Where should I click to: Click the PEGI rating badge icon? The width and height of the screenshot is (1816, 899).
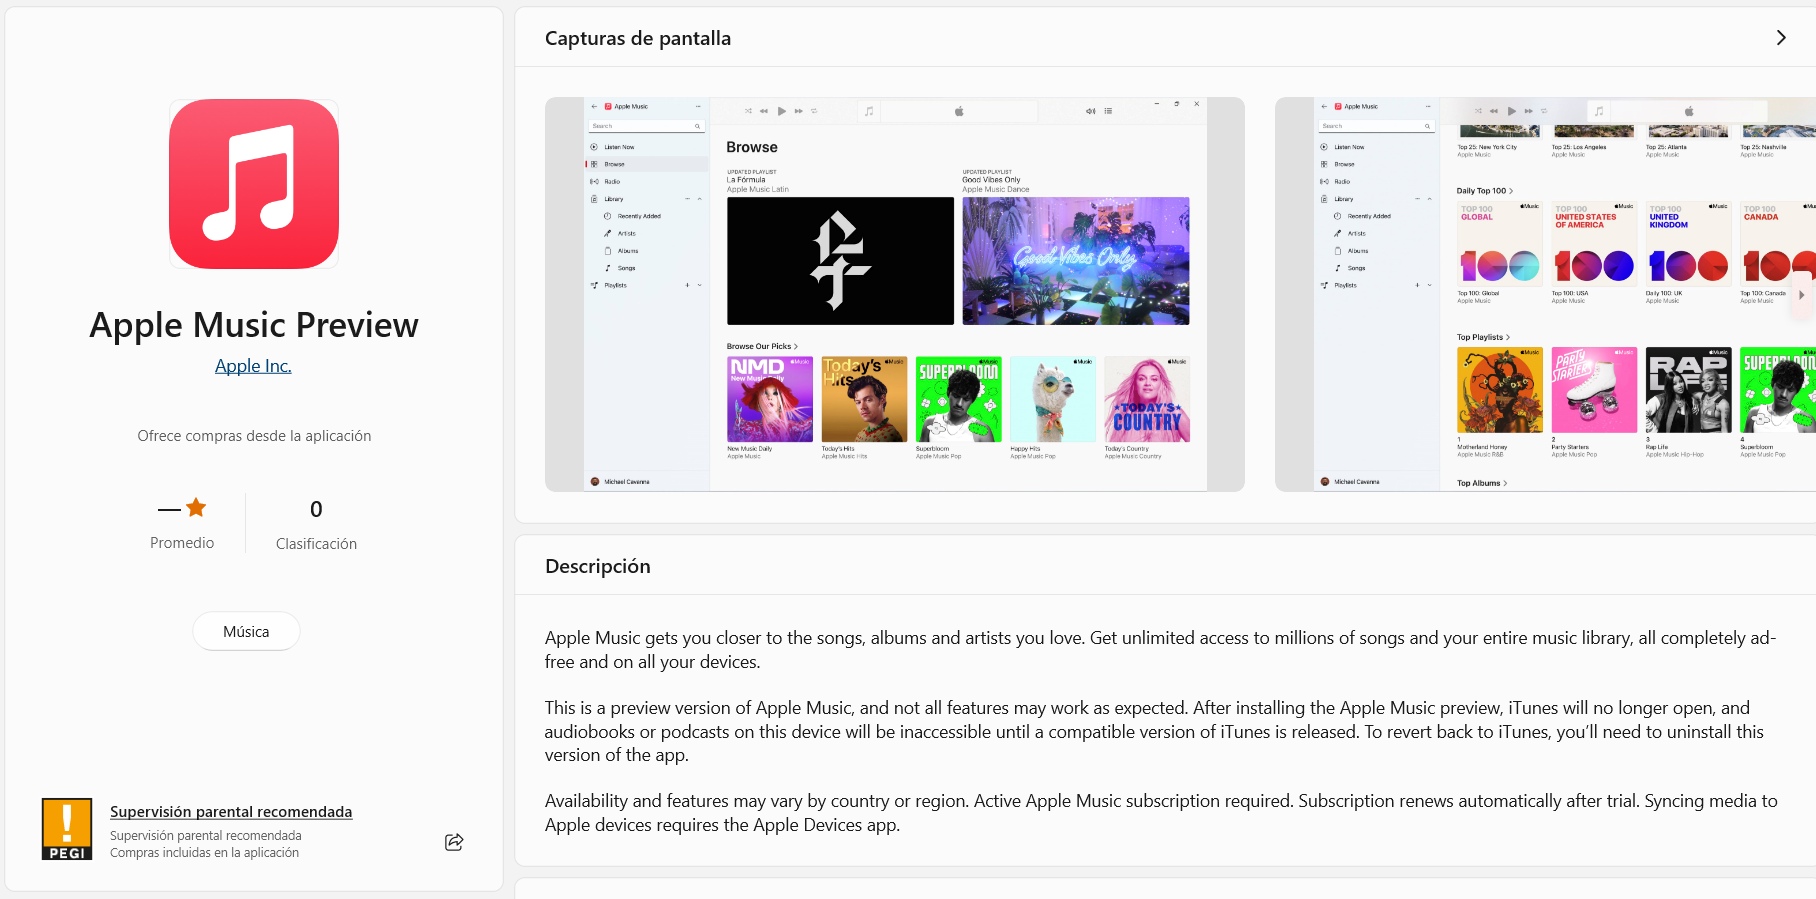tap(67, 829)
